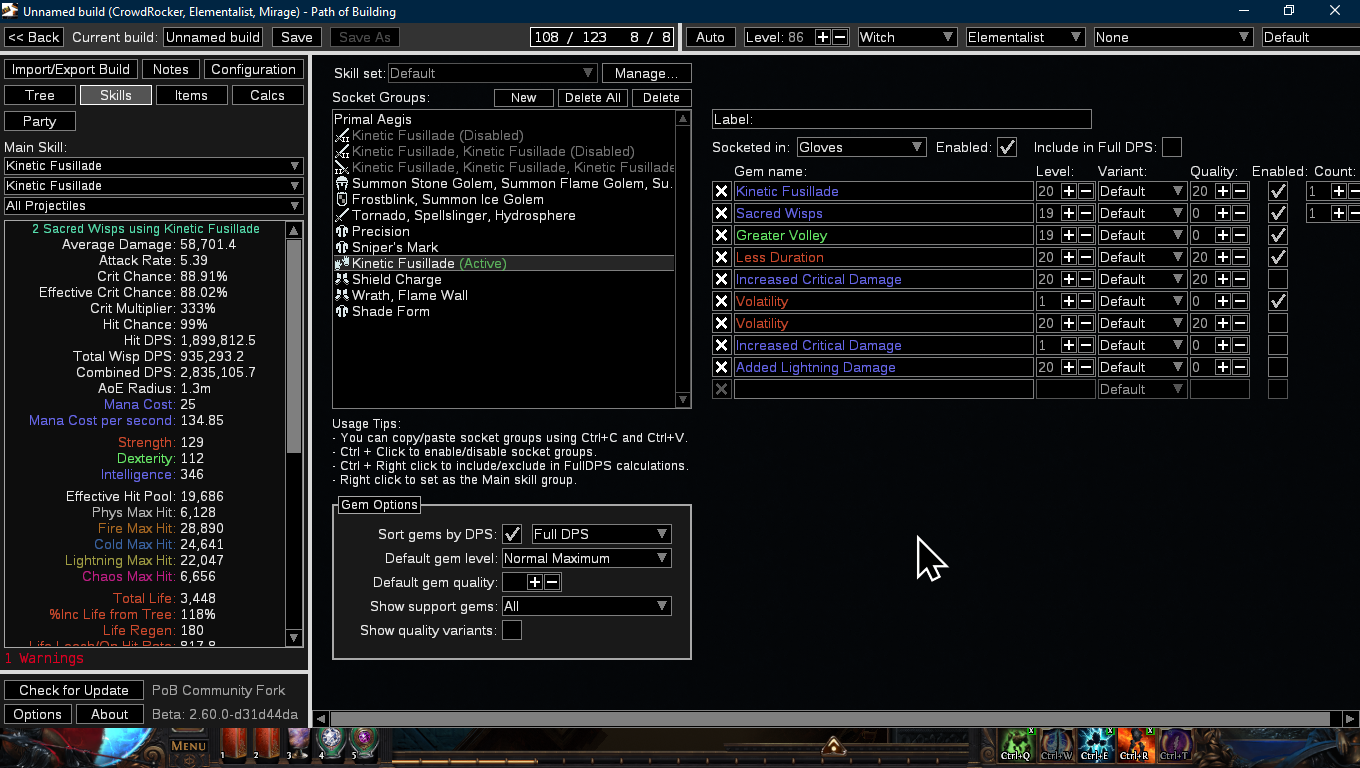Viewport: 1360px width, 768px height.
Task: Open the Default gem level dropdown
Action: pyautogui.click(x=586, y=558)
